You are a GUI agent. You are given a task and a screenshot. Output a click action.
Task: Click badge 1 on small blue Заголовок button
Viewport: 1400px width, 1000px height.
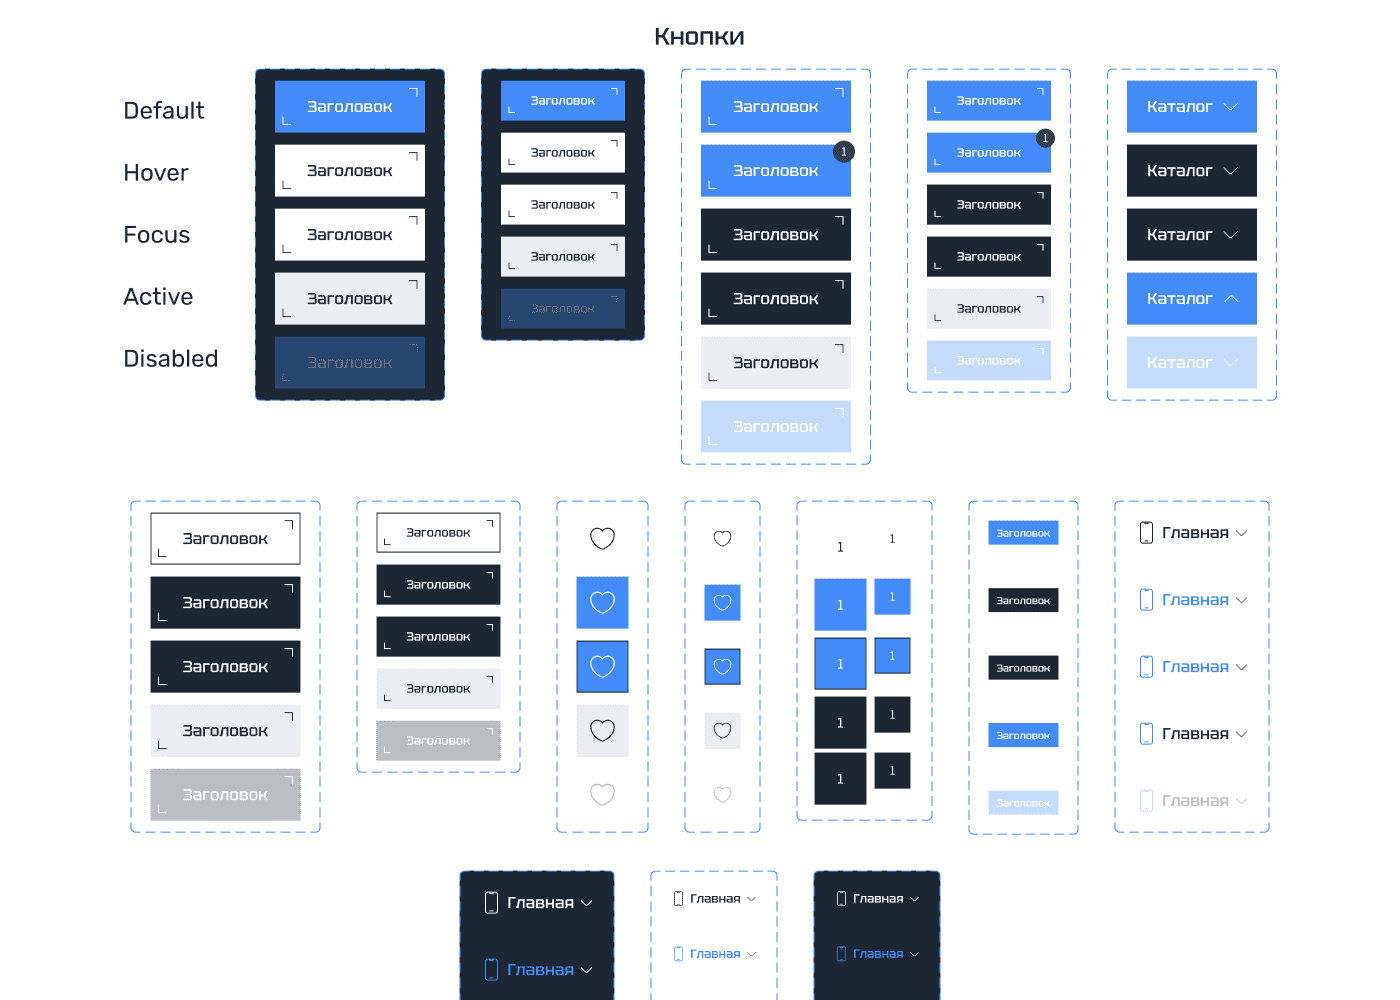coord(1045,138)
